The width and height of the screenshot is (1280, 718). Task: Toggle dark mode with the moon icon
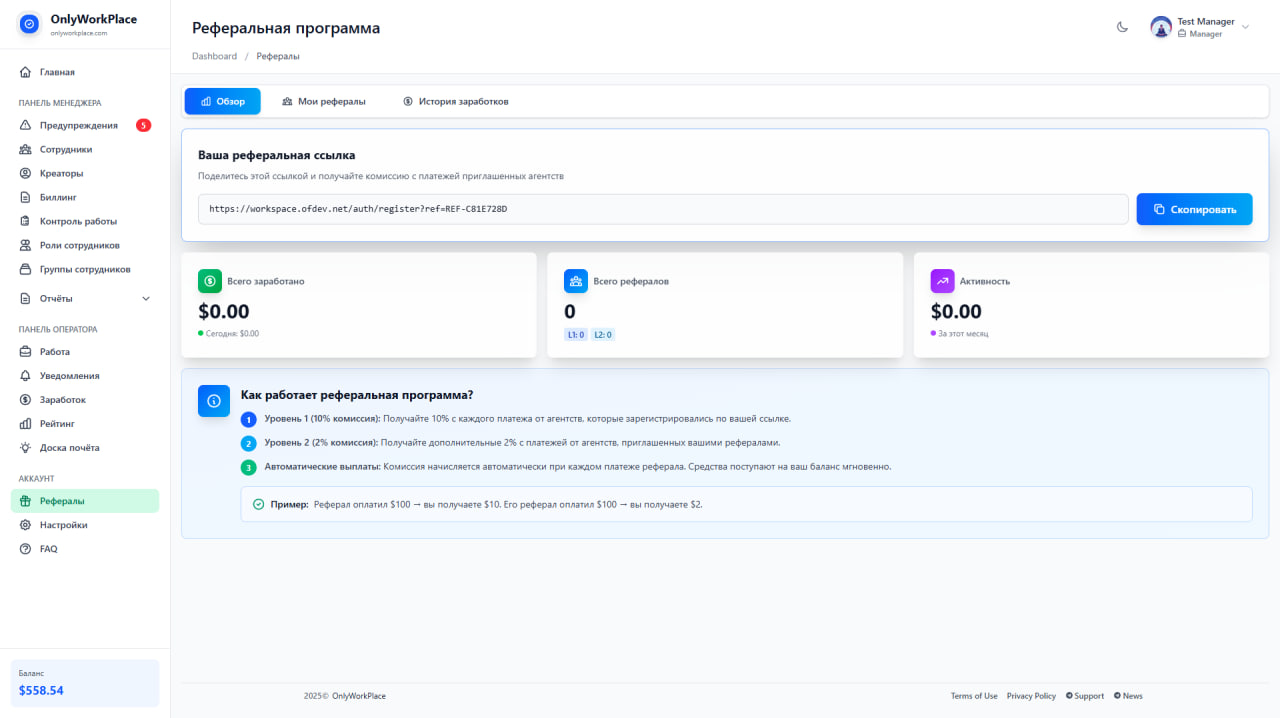point(1122,28)
